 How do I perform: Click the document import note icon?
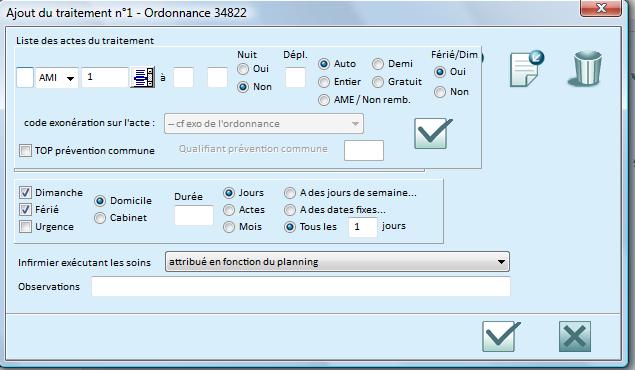[526, 68]
